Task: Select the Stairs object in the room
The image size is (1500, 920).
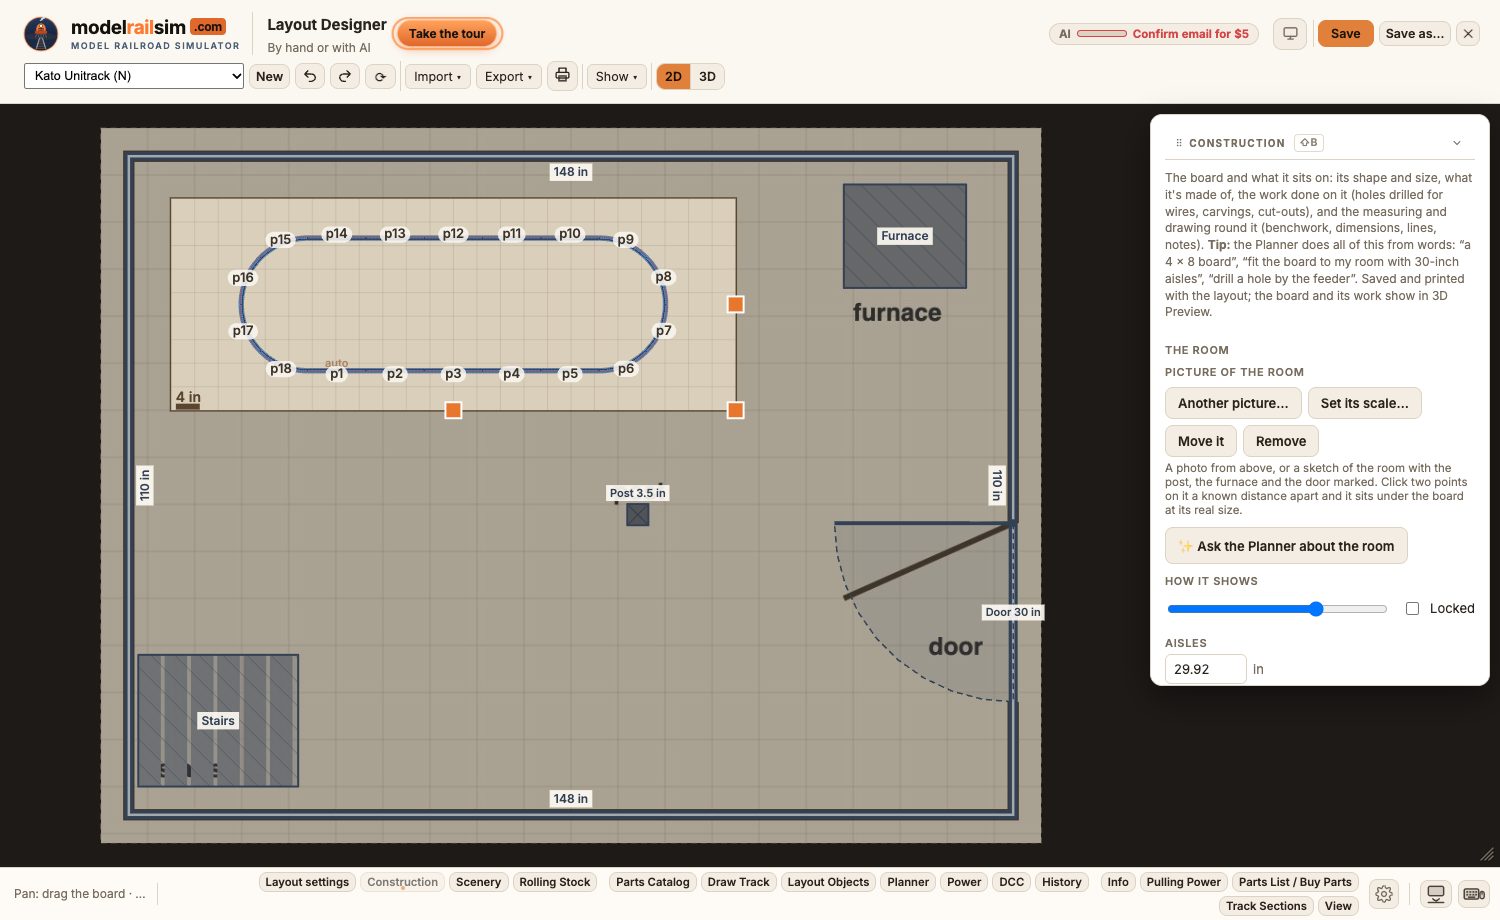Action: tap(218, 720)
